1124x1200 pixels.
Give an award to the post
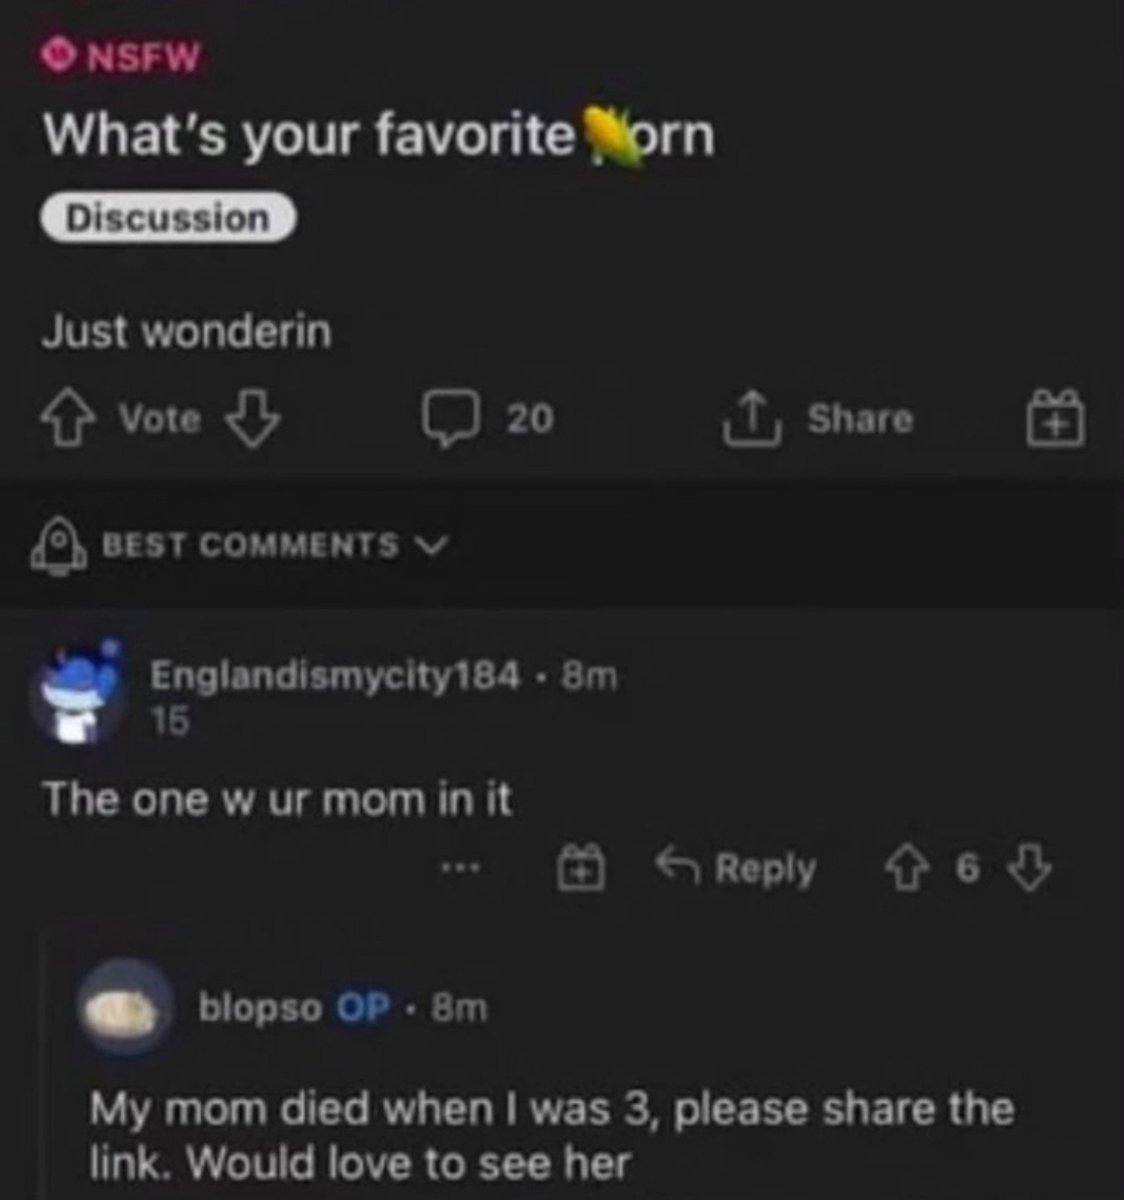click(1058, 418)
